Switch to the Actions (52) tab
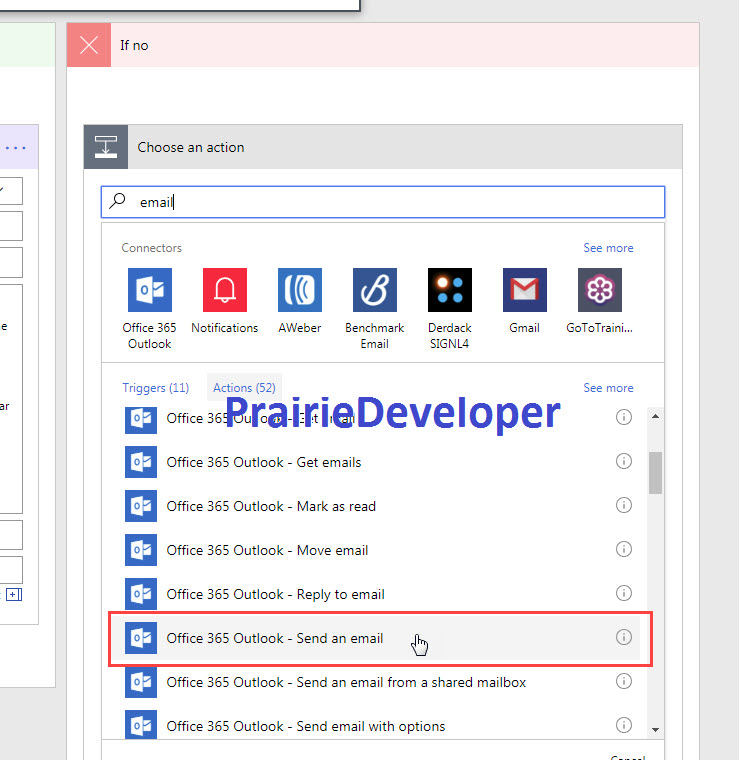Viewport: 739px width, 760px height. pyautogui.click(x=244, y=388)
